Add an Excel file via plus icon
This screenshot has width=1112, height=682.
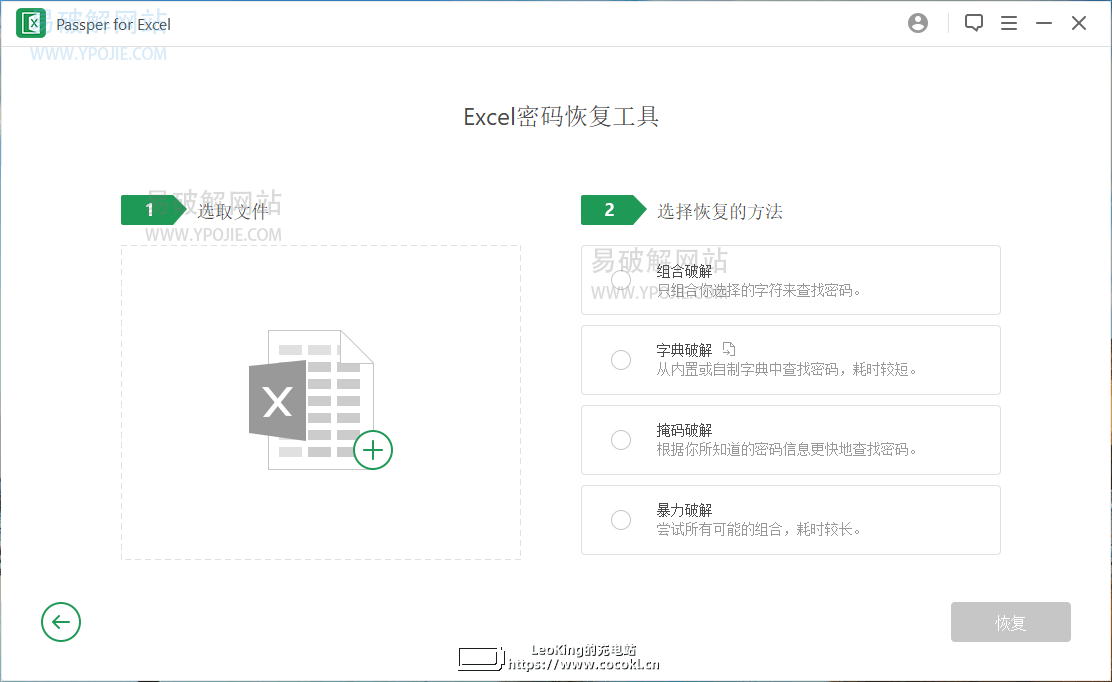(373, 449)
